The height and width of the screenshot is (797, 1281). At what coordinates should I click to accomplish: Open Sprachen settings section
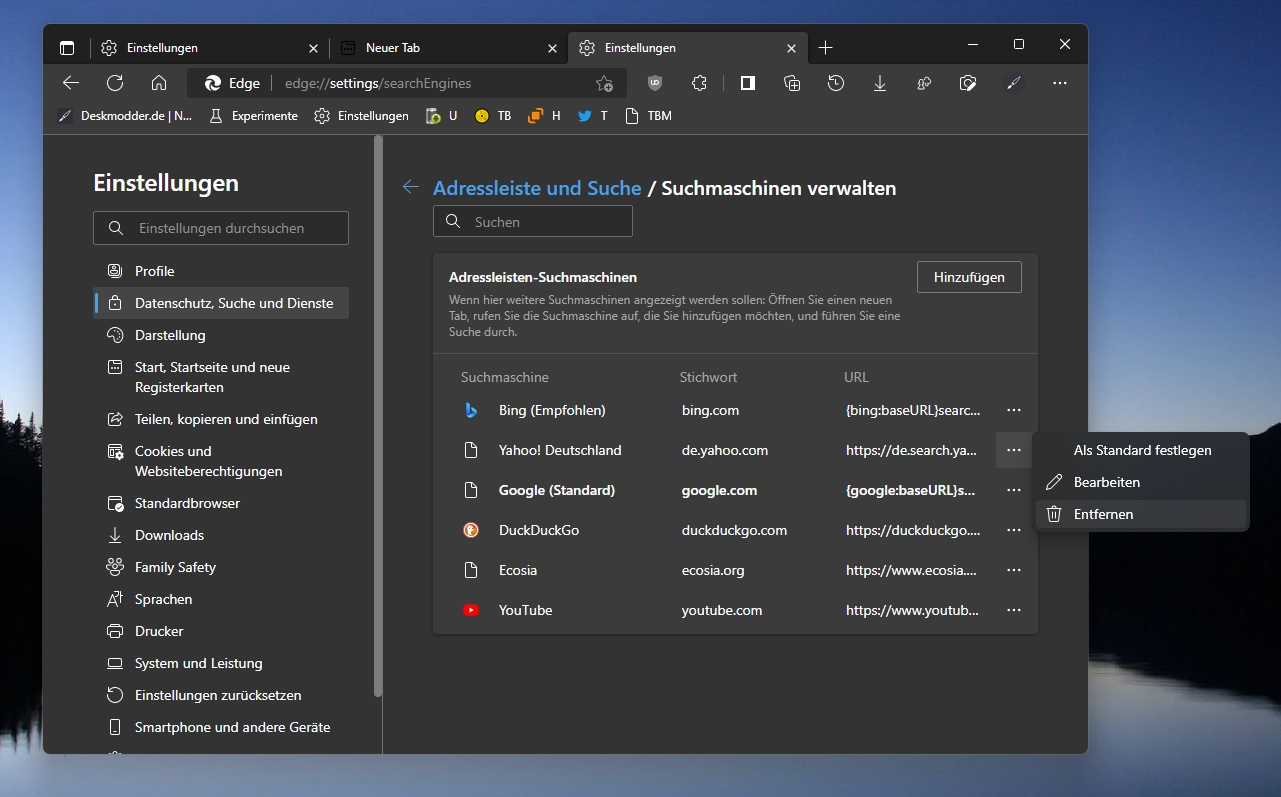pyautogui.click(x=221, y=599)
